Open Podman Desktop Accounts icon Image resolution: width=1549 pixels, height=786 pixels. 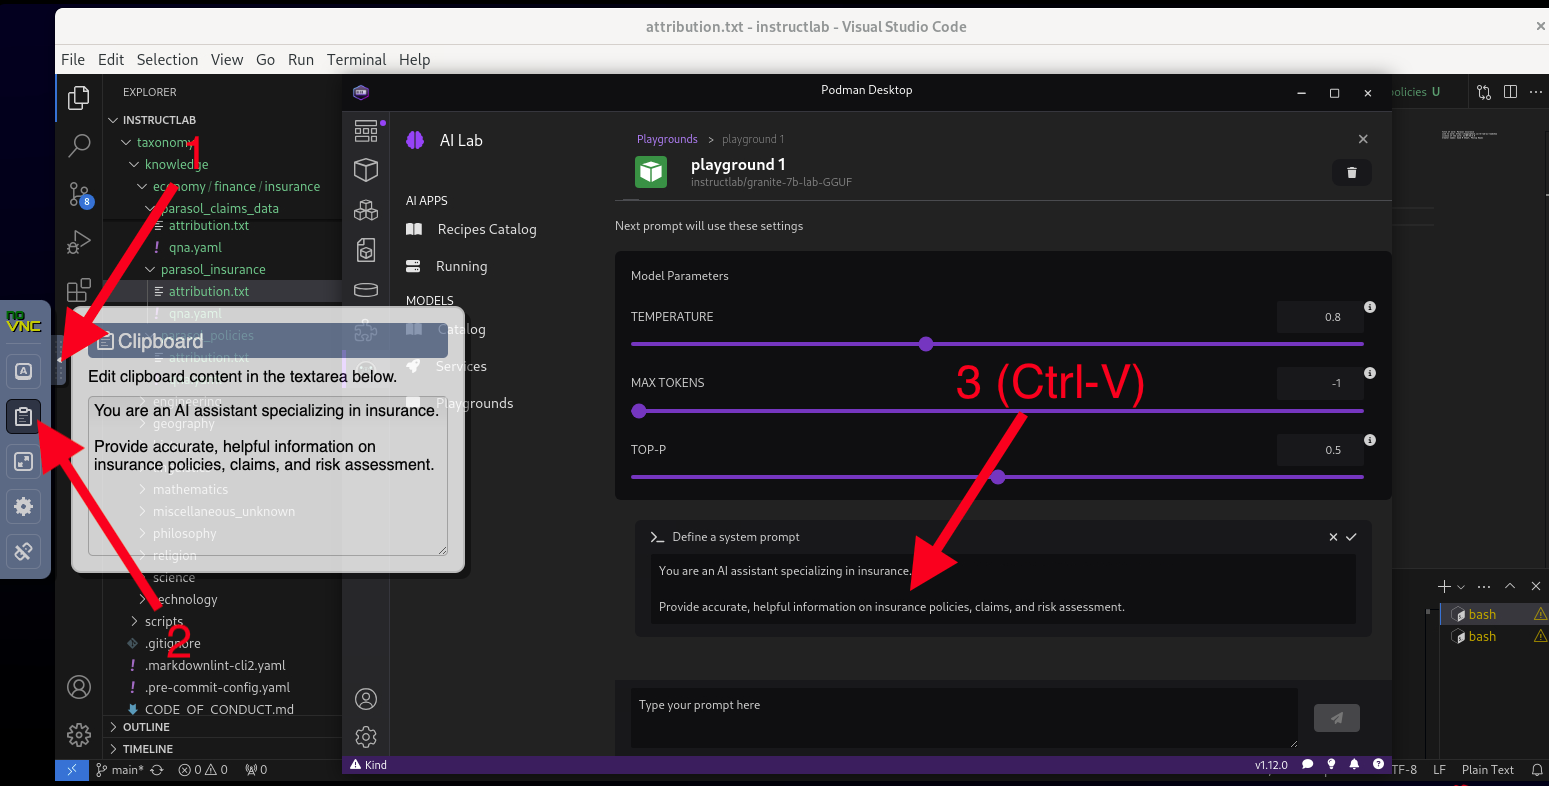click(366, 698)
